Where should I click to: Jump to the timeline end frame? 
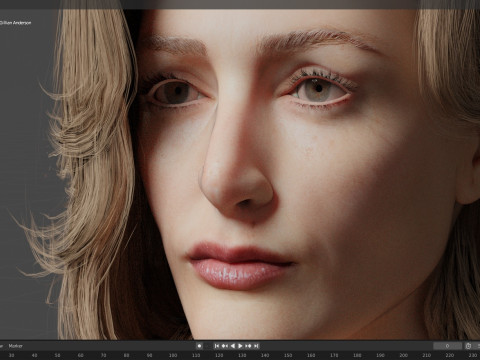tap(256, 346)
